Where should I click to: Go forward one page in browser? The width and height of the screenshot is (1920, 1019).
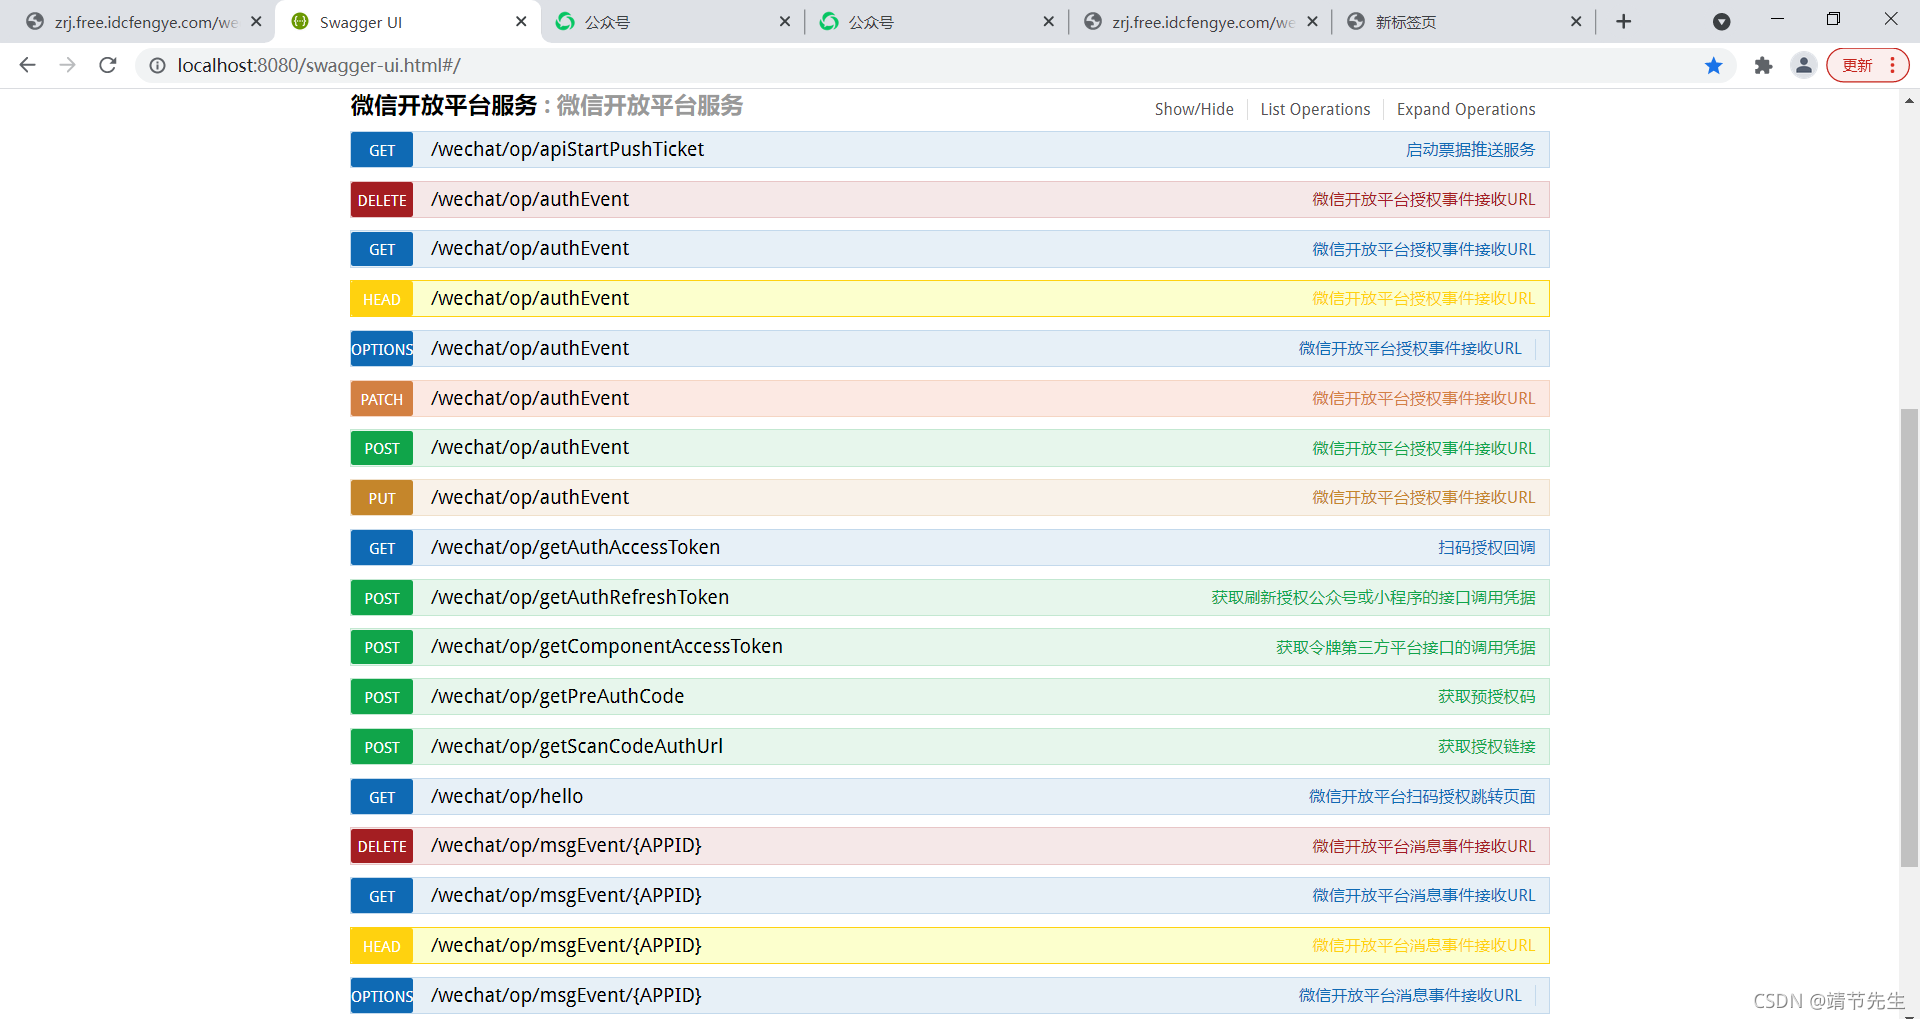(68, 65)
